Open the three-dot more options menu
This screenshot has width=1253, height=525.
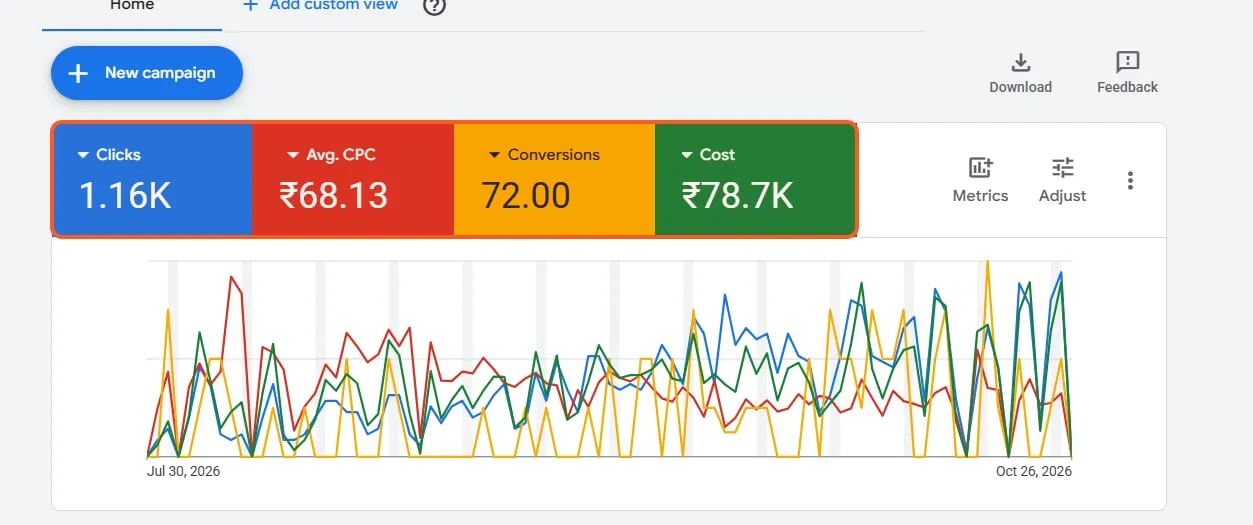(x=1130, y=180)
